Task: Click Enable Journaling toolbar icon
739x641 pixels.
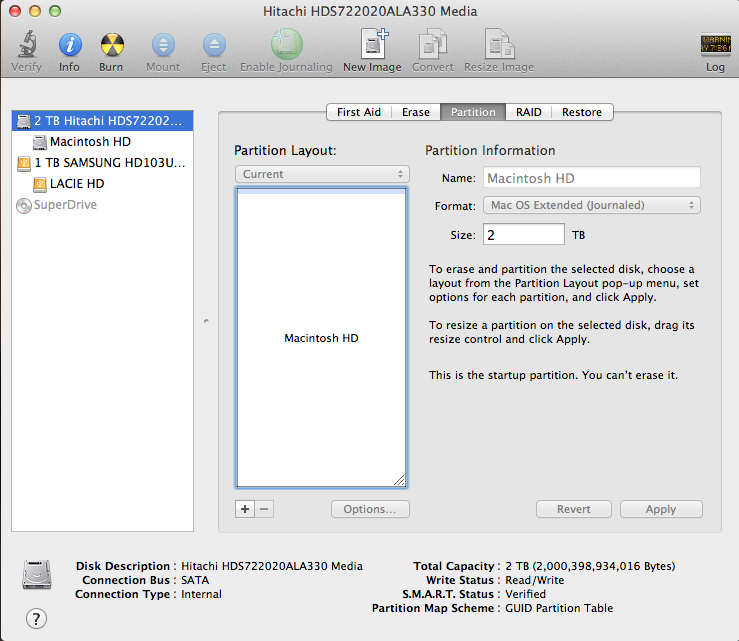Action: pyautogui.click(x=286, y=44)
